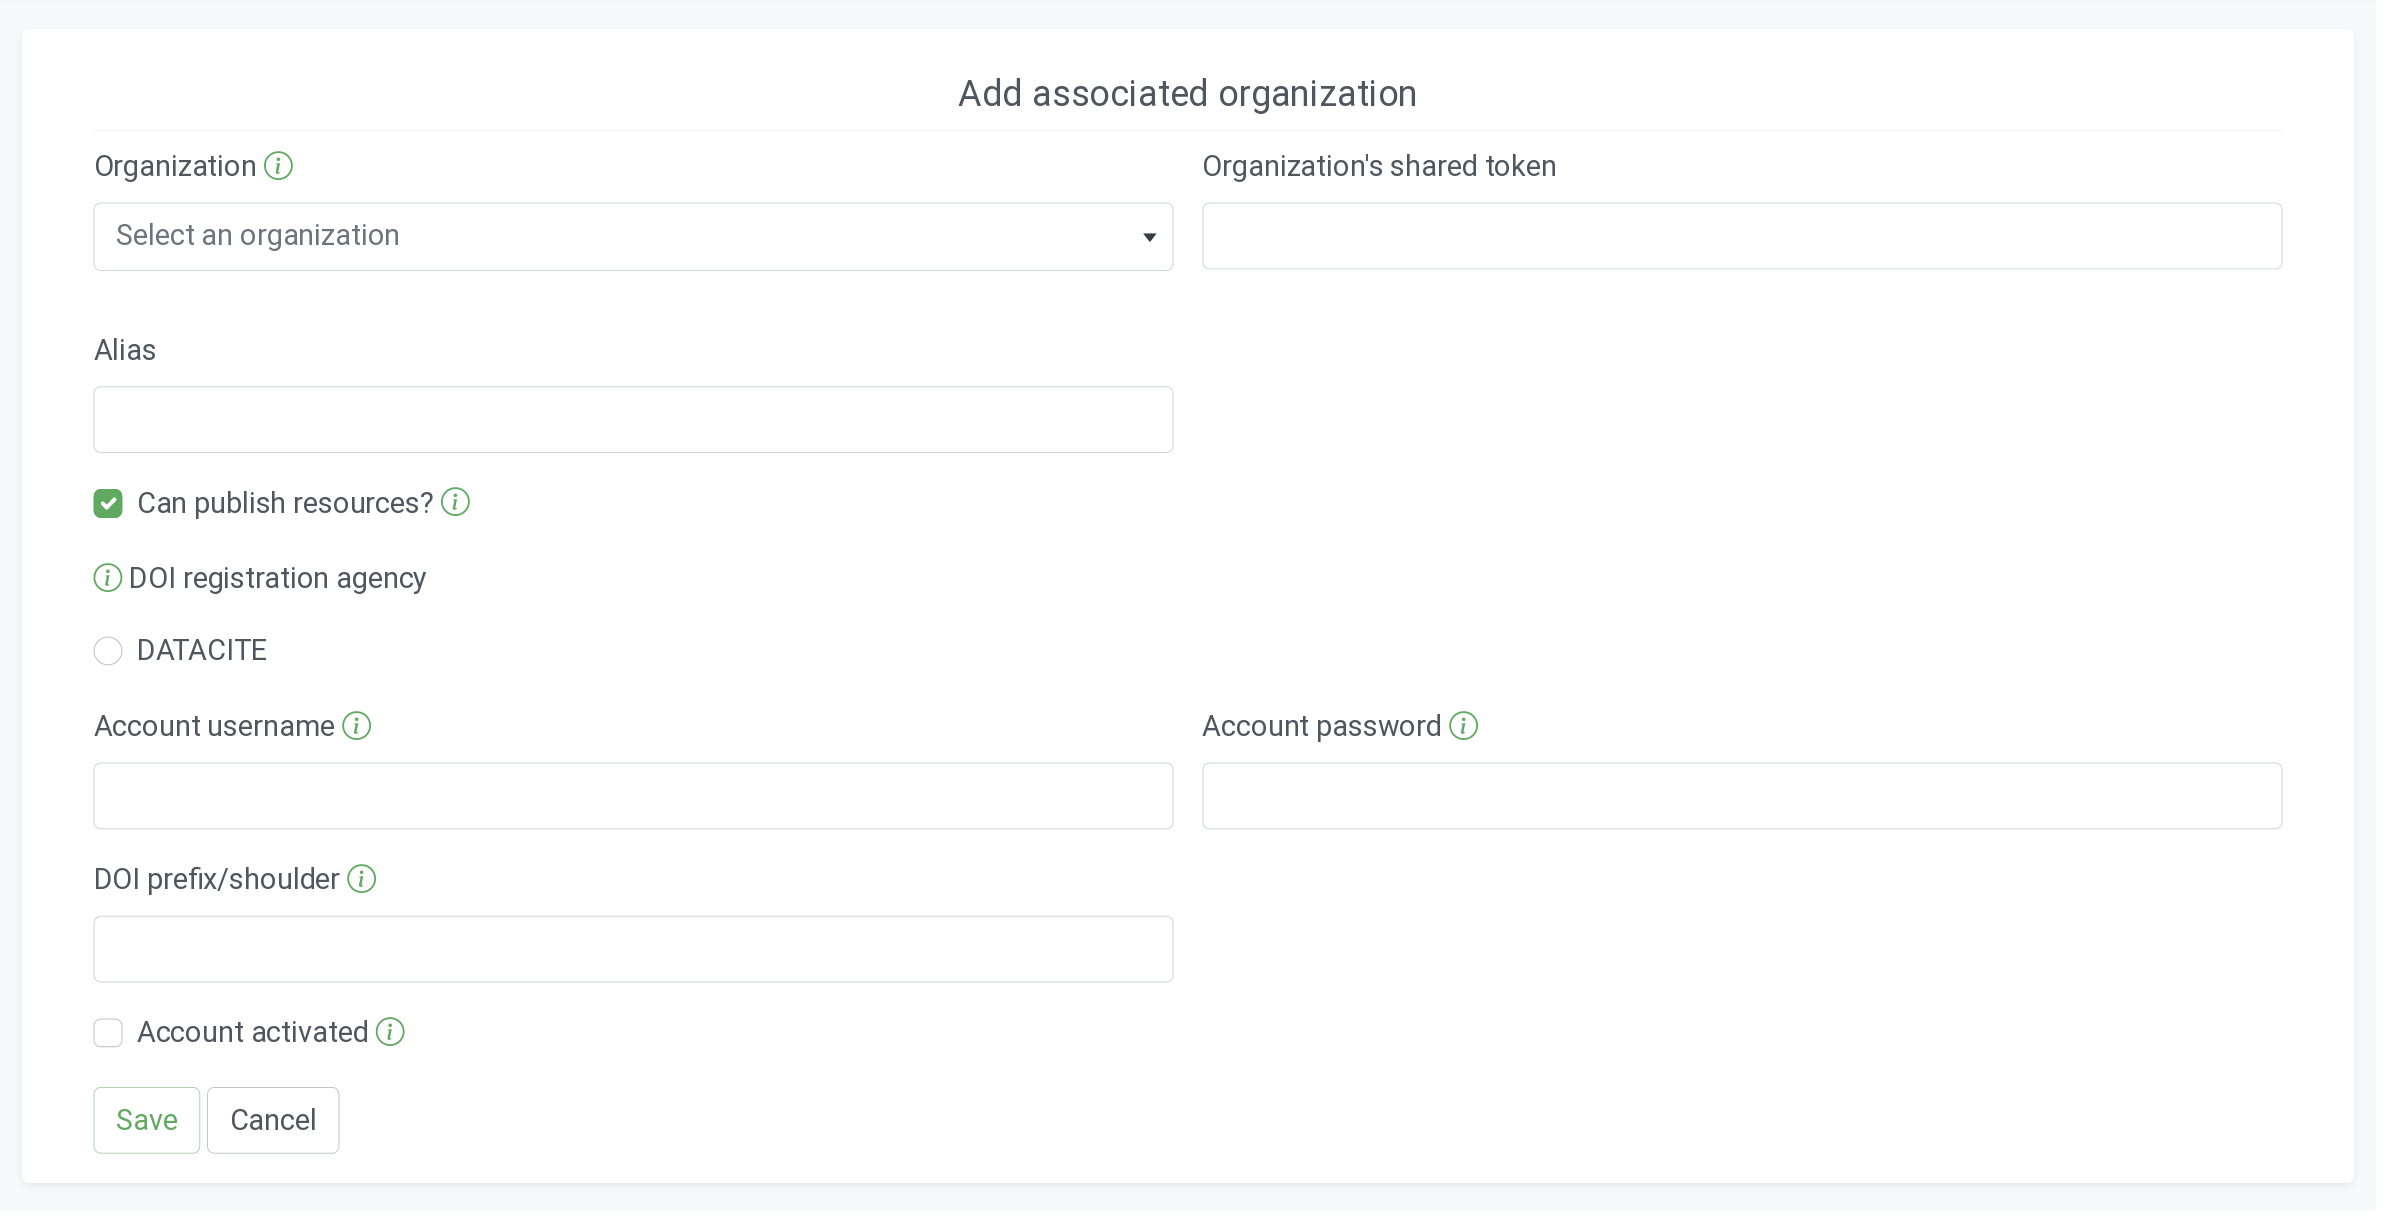
Task: Click the DOI prefix/shoulder input field
Action: (633, 949)
